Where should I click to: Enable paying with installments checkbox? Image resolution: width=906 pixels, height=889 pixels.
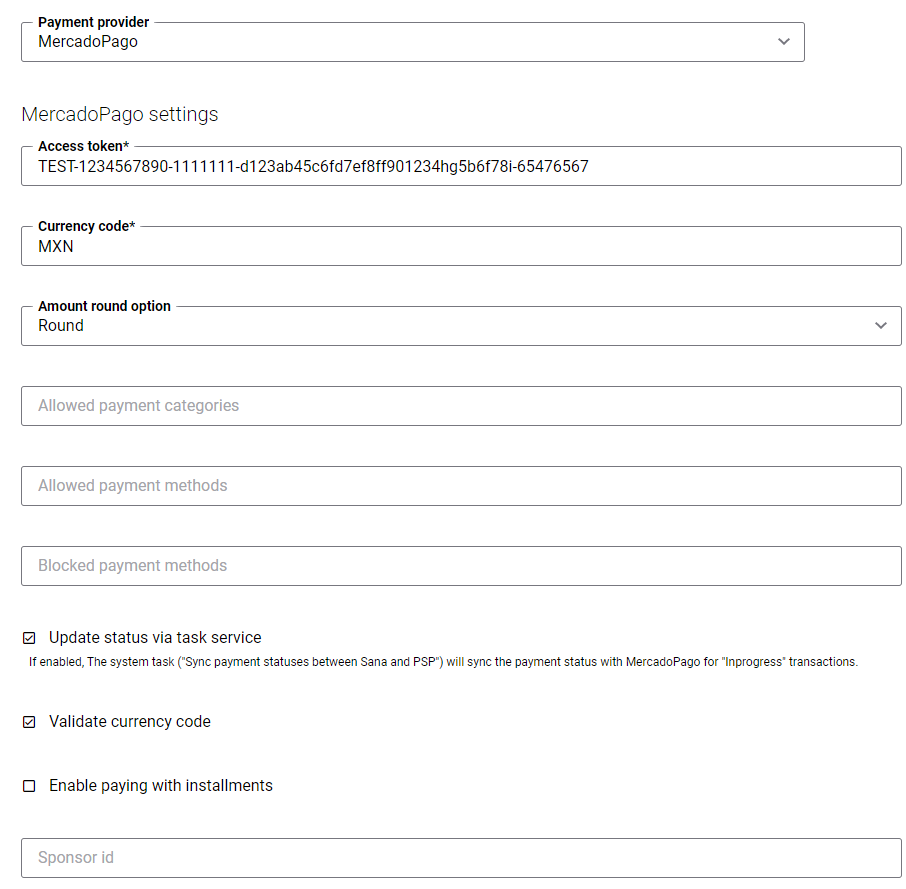[29, 786]
